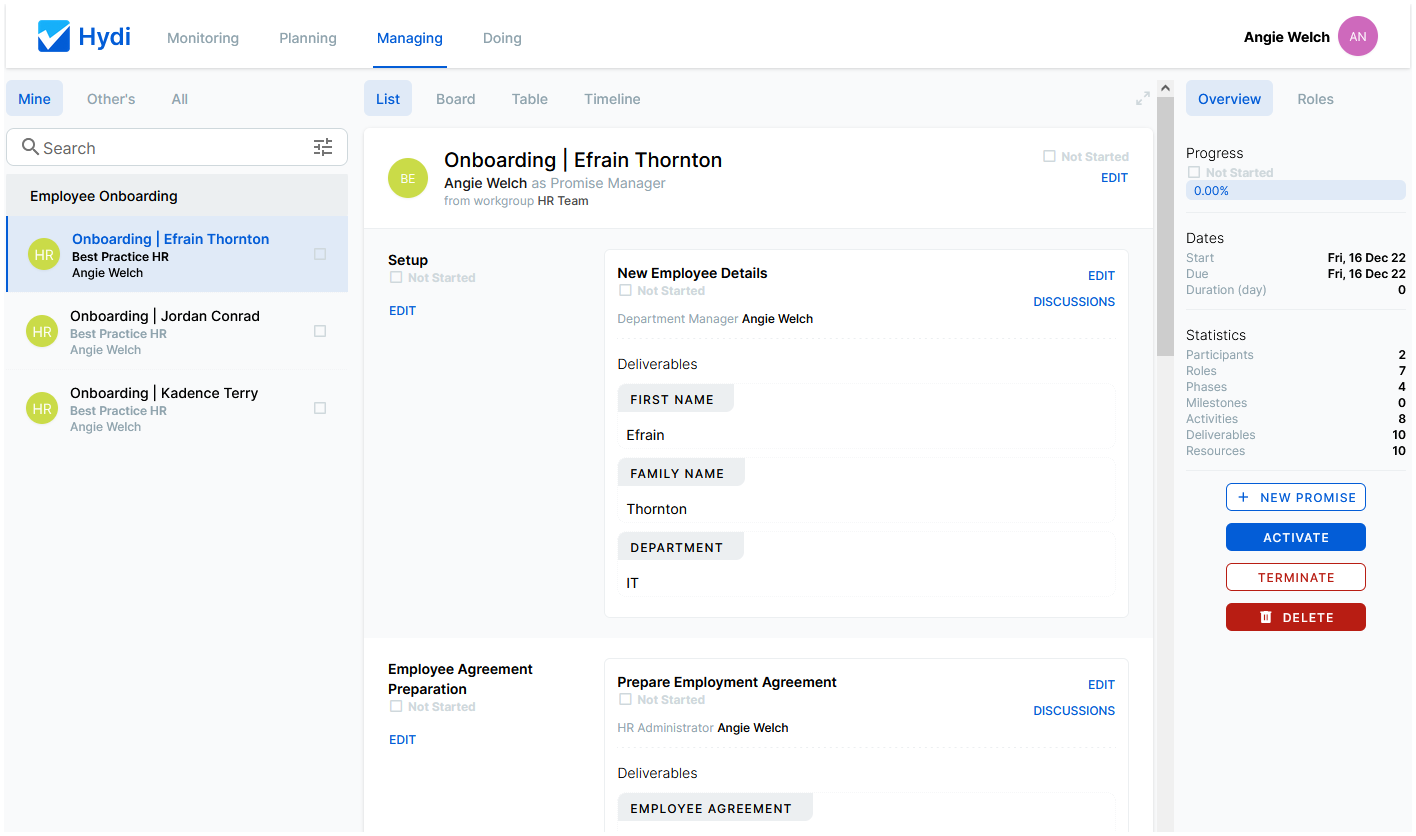Go to the Doing tab
The height and width of the screenshot is (836, 1416).
(502, 38)
